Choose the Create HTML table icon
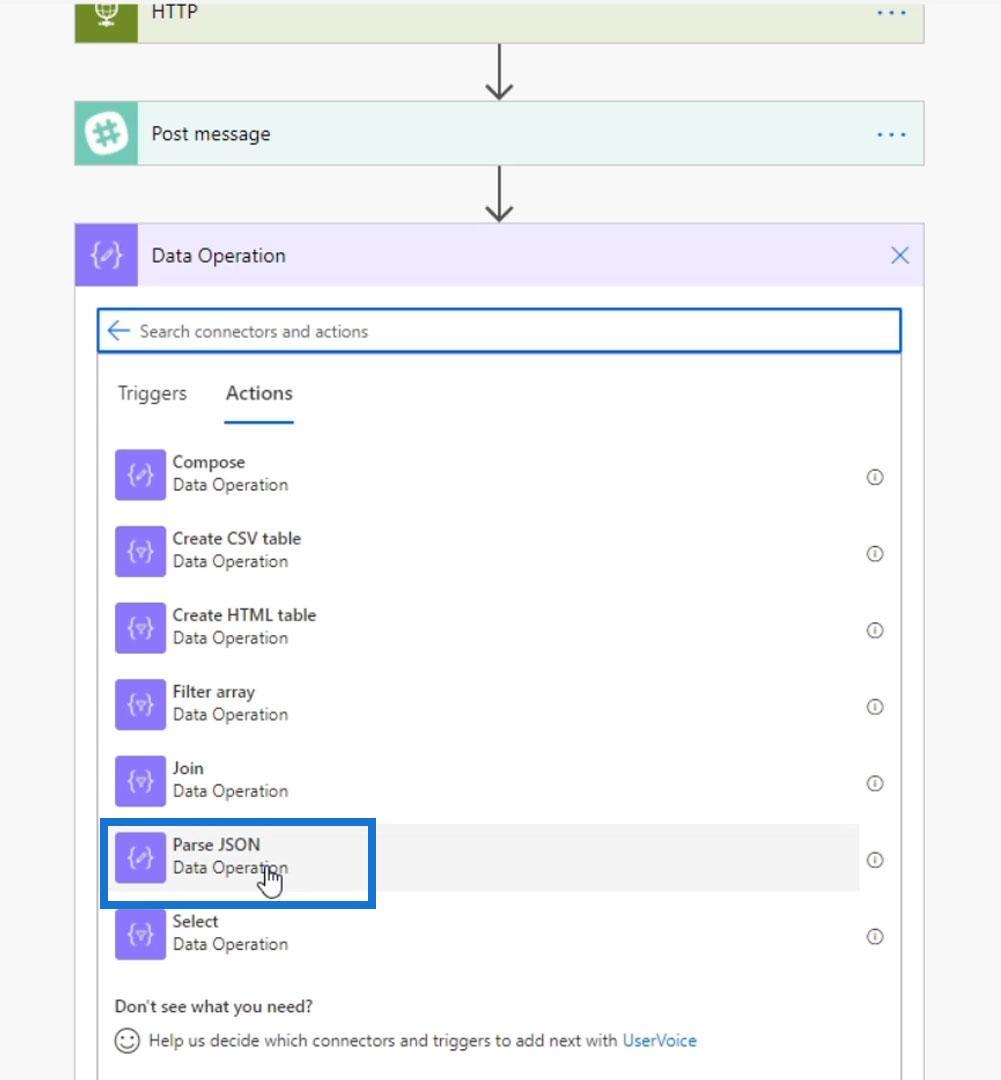 pos(141,627)
